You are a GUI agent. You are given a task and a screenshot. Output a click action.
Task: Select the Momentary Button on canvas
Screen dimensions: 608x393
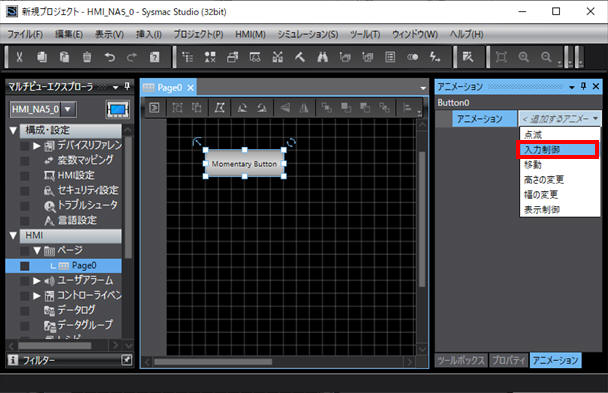pos(244,164)
